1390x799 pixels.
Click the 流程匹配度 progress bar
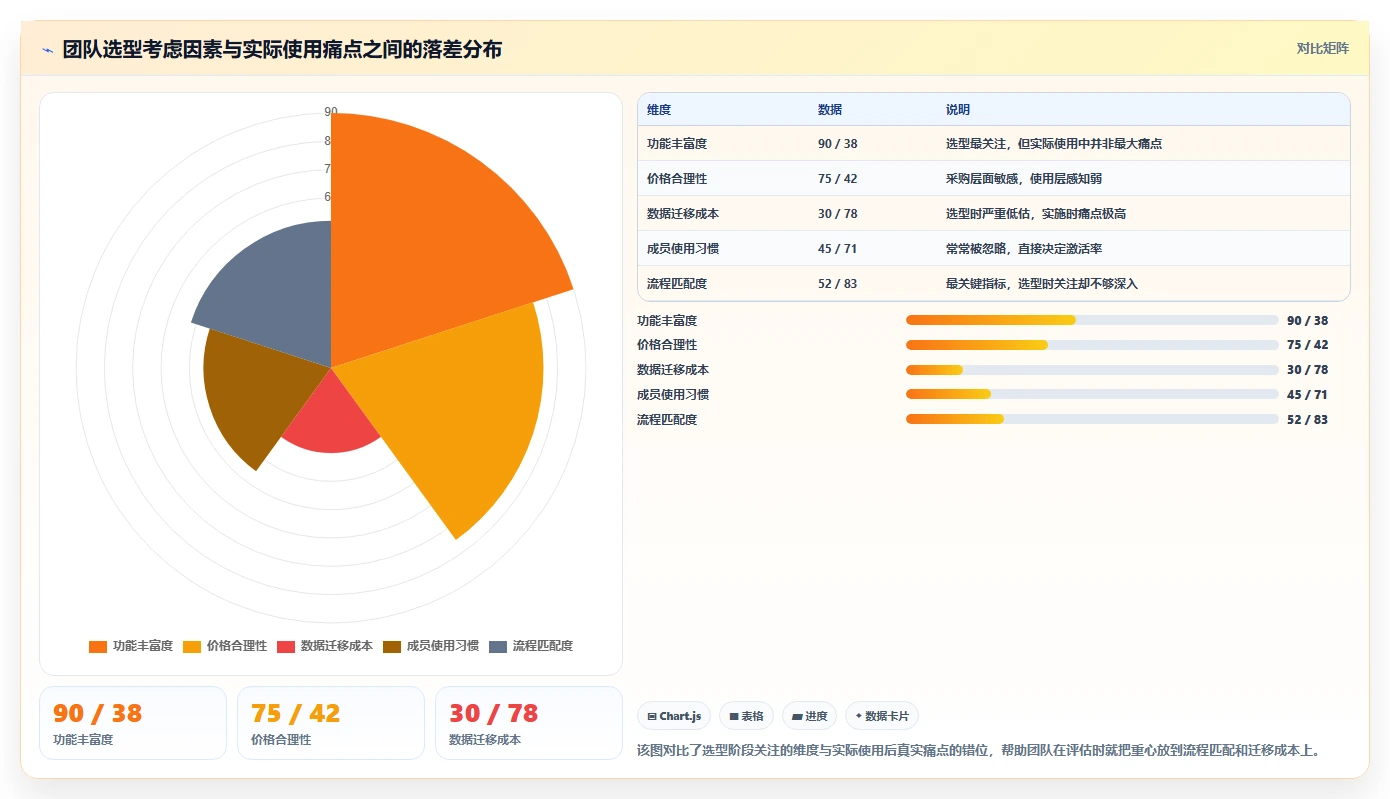(1092, 419)
